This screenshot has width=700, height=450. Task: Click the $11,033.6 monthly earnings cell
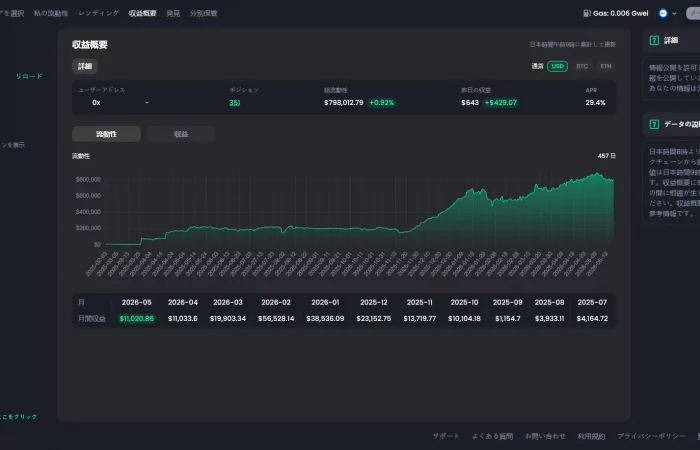(183, 318)
